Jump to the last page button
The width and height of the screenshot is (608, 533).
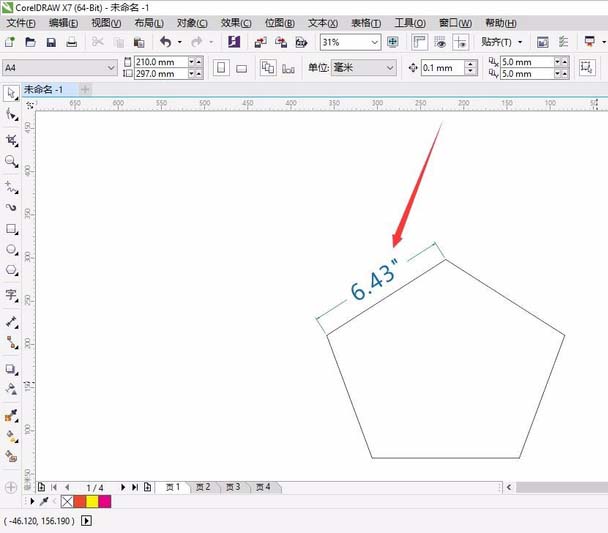[135, 487]
